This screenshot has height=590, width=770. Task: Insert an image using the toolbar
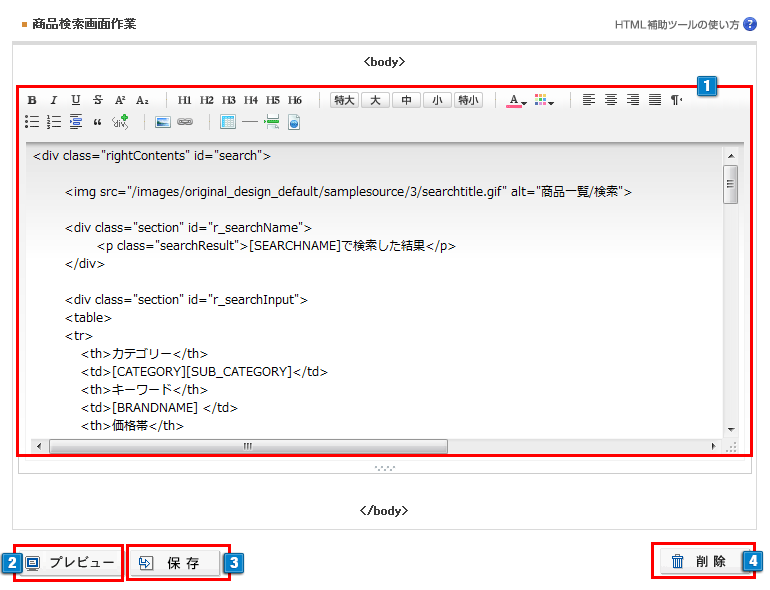tap(163, 123)
